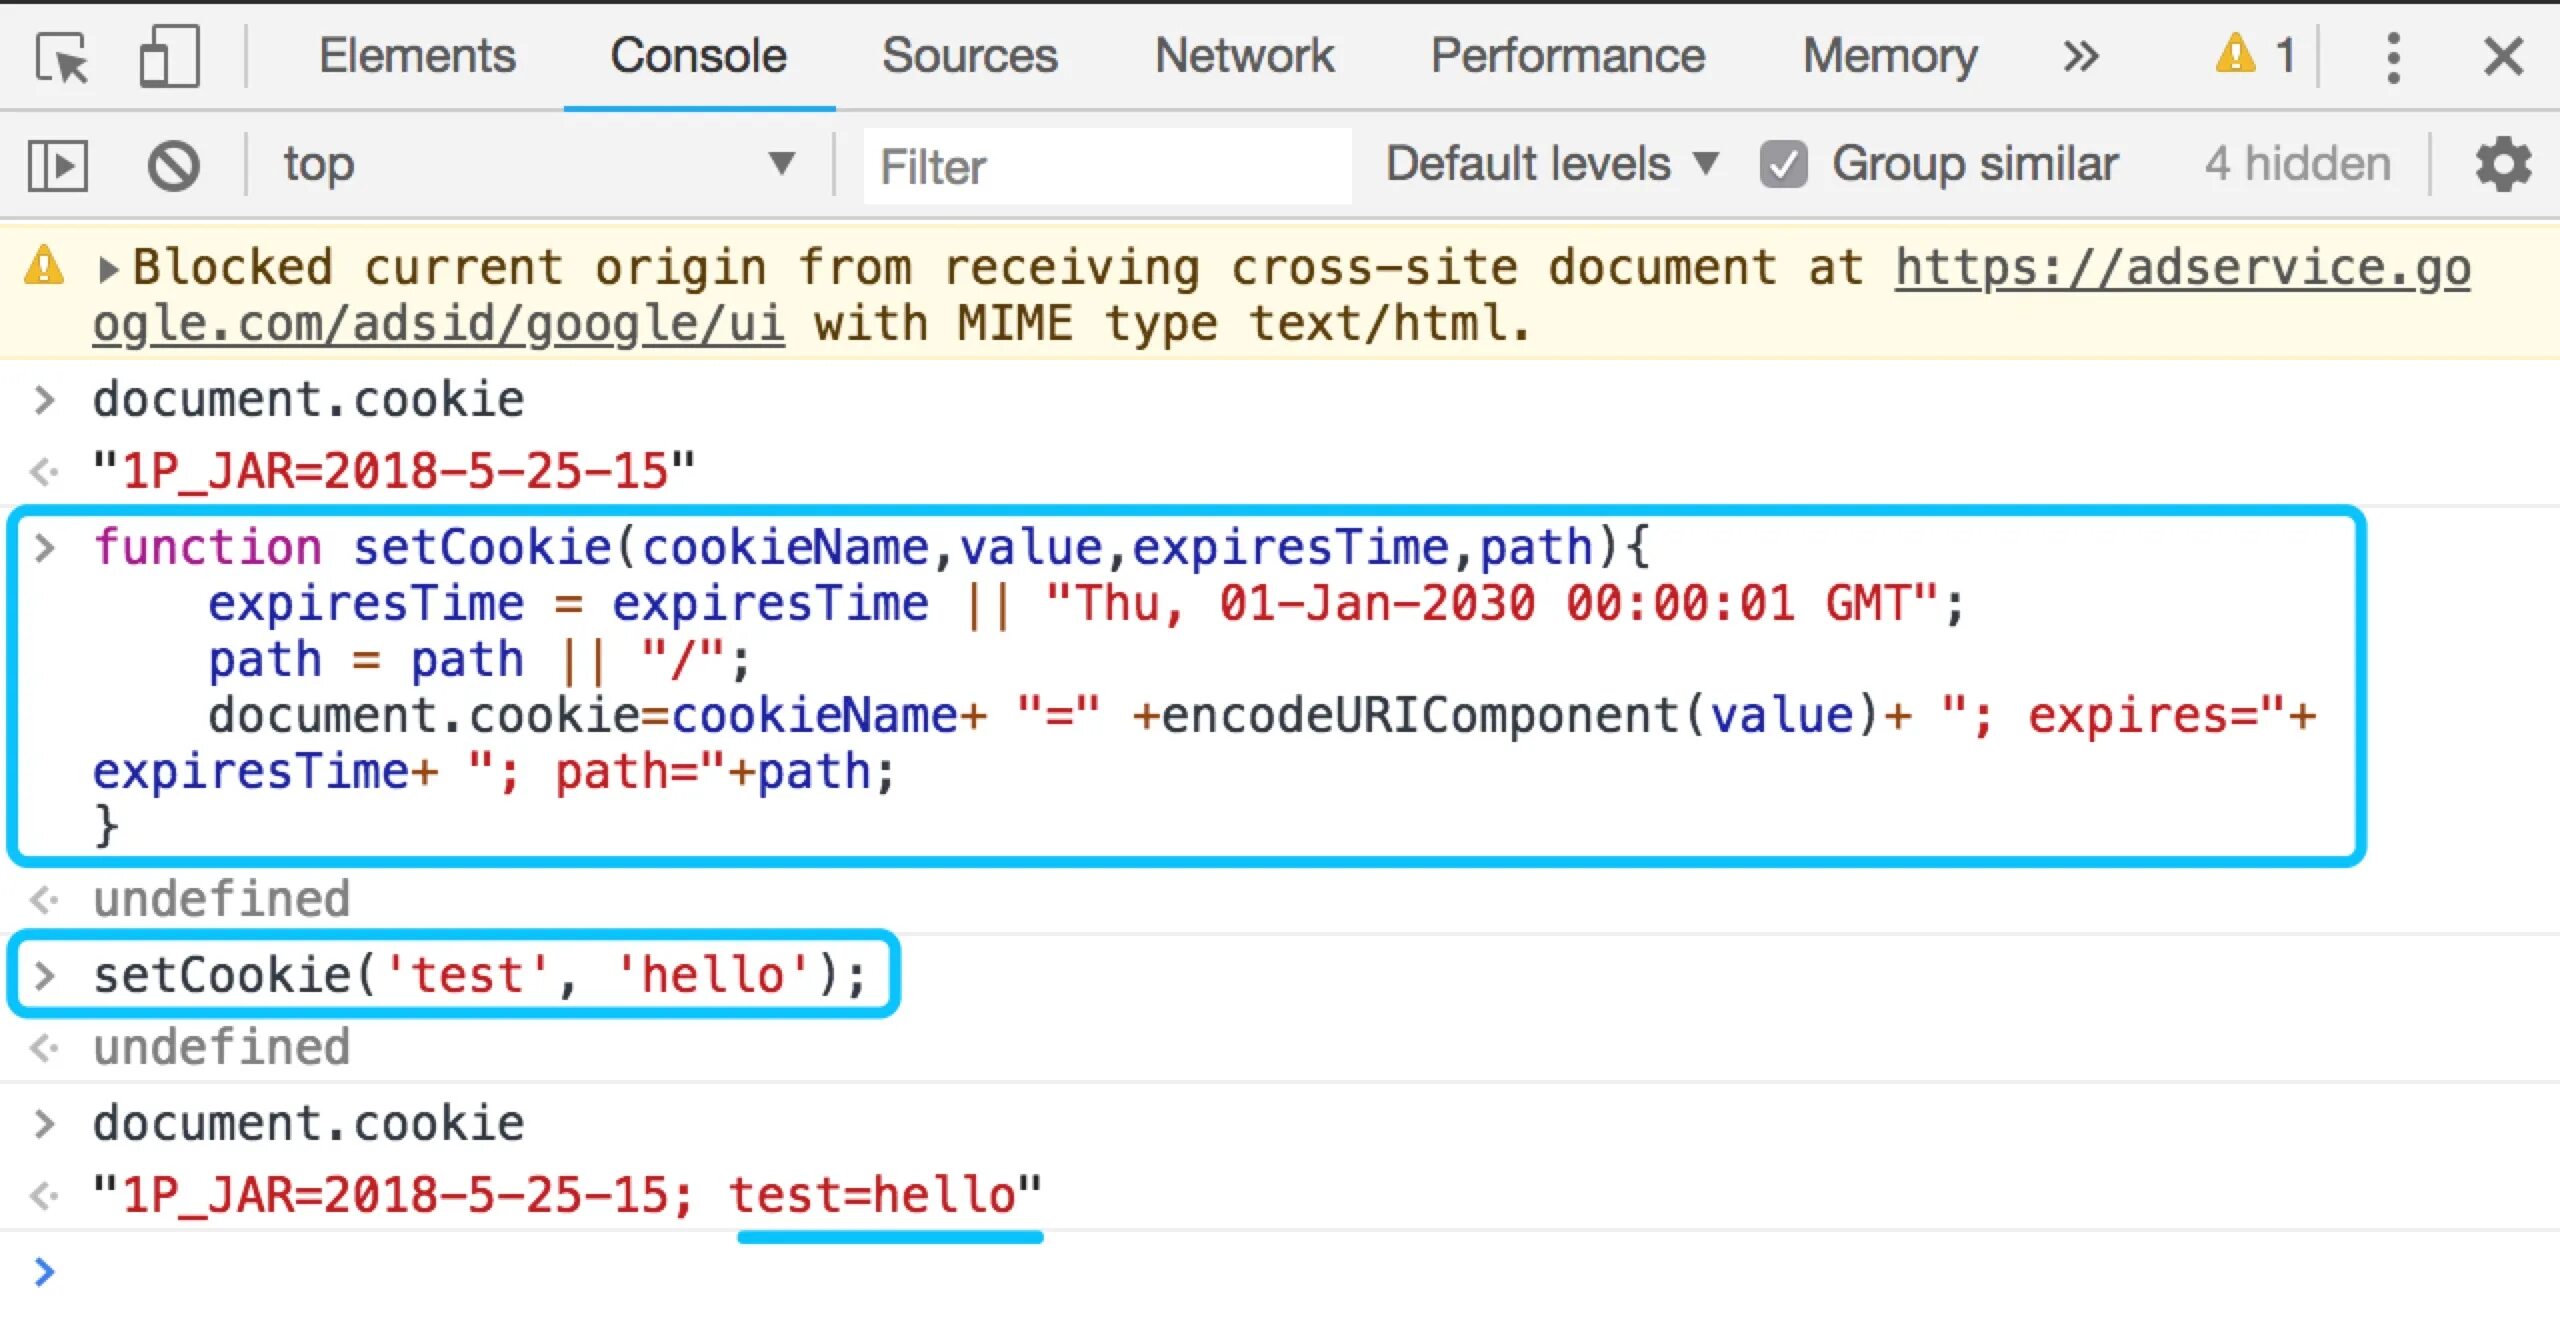Viewport: 2560px width, 1336px height.
Task: Show the console sidebar panel icon
Action: 58,165
